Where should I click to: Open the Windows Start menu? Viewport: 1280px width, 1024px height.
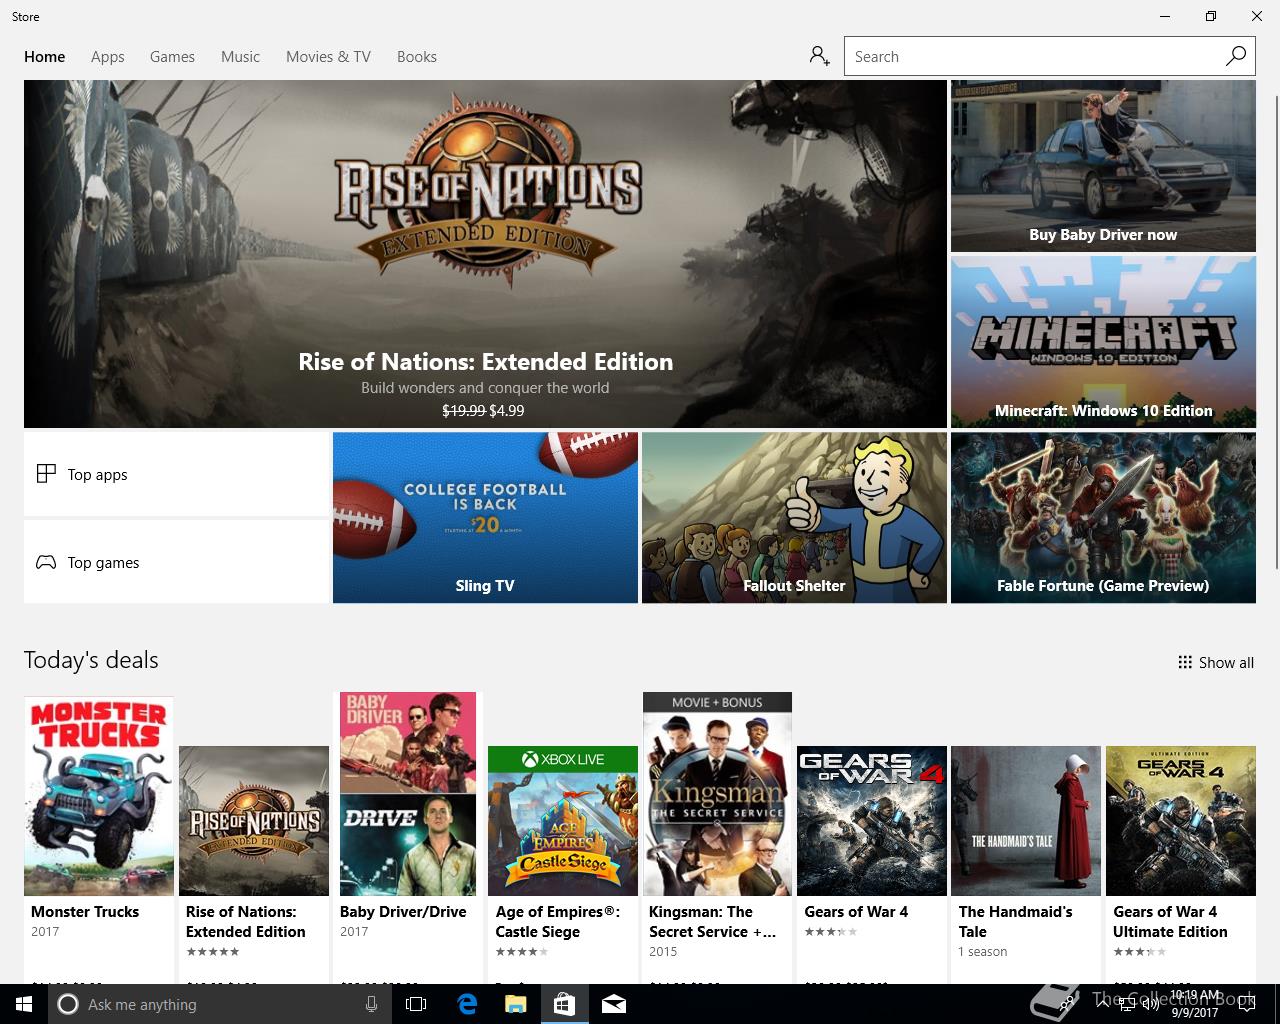click(x=24, y=1004)
